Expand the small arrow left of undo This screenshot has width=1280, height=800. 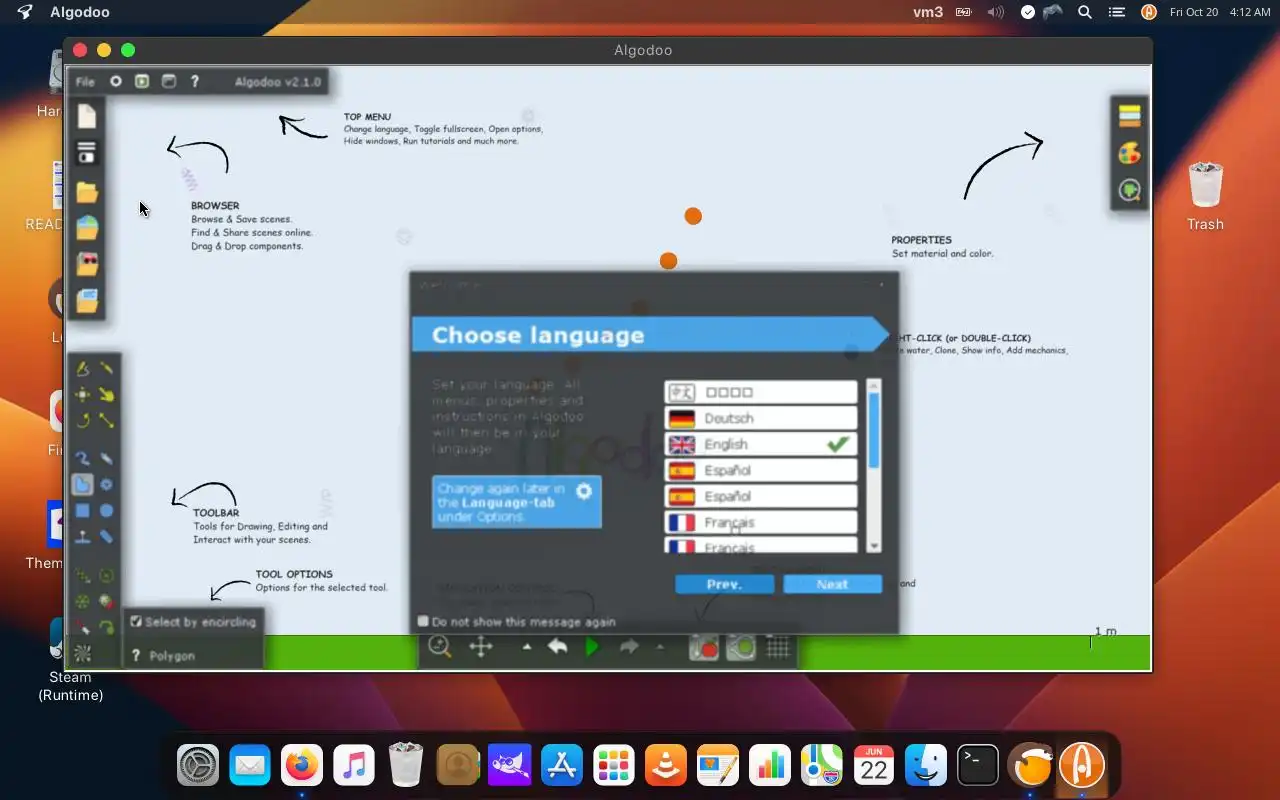click(527, 647)
